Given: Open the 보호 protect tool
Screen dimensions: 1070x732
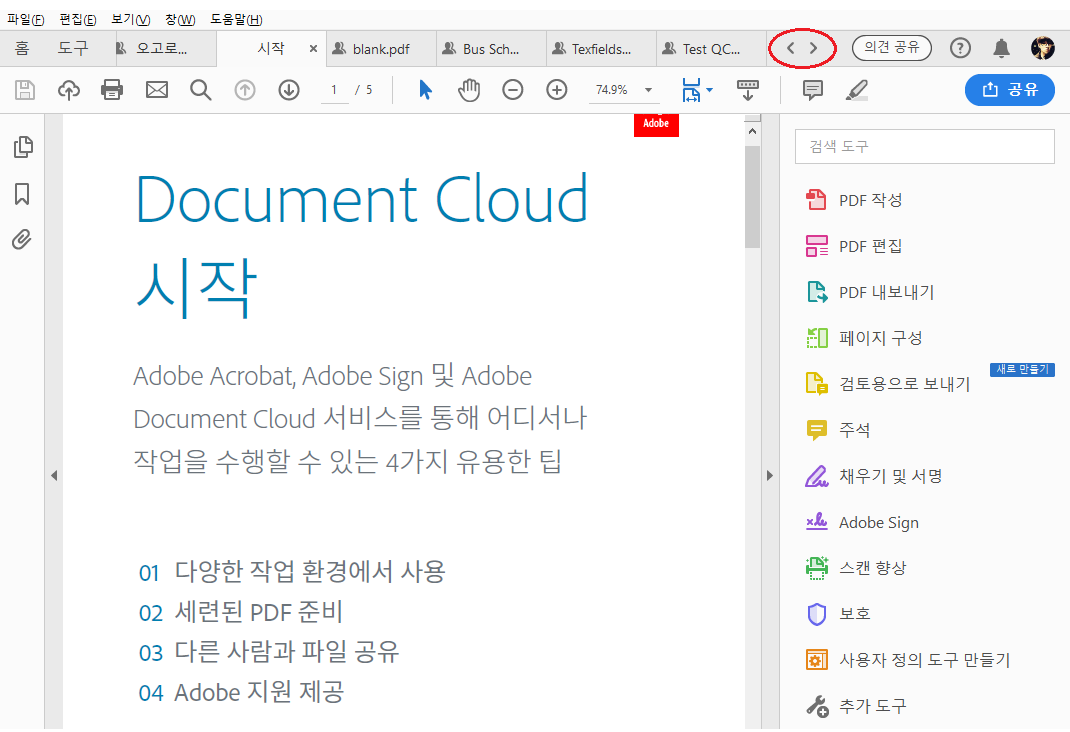Looking at the screenshot, I should 838,614.
